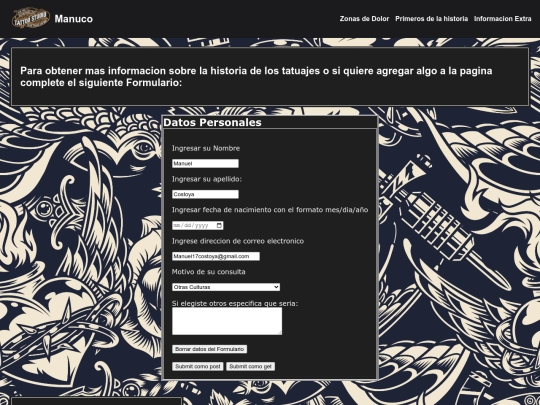Click the Manuco site title
540x405 pixels.
73,19
